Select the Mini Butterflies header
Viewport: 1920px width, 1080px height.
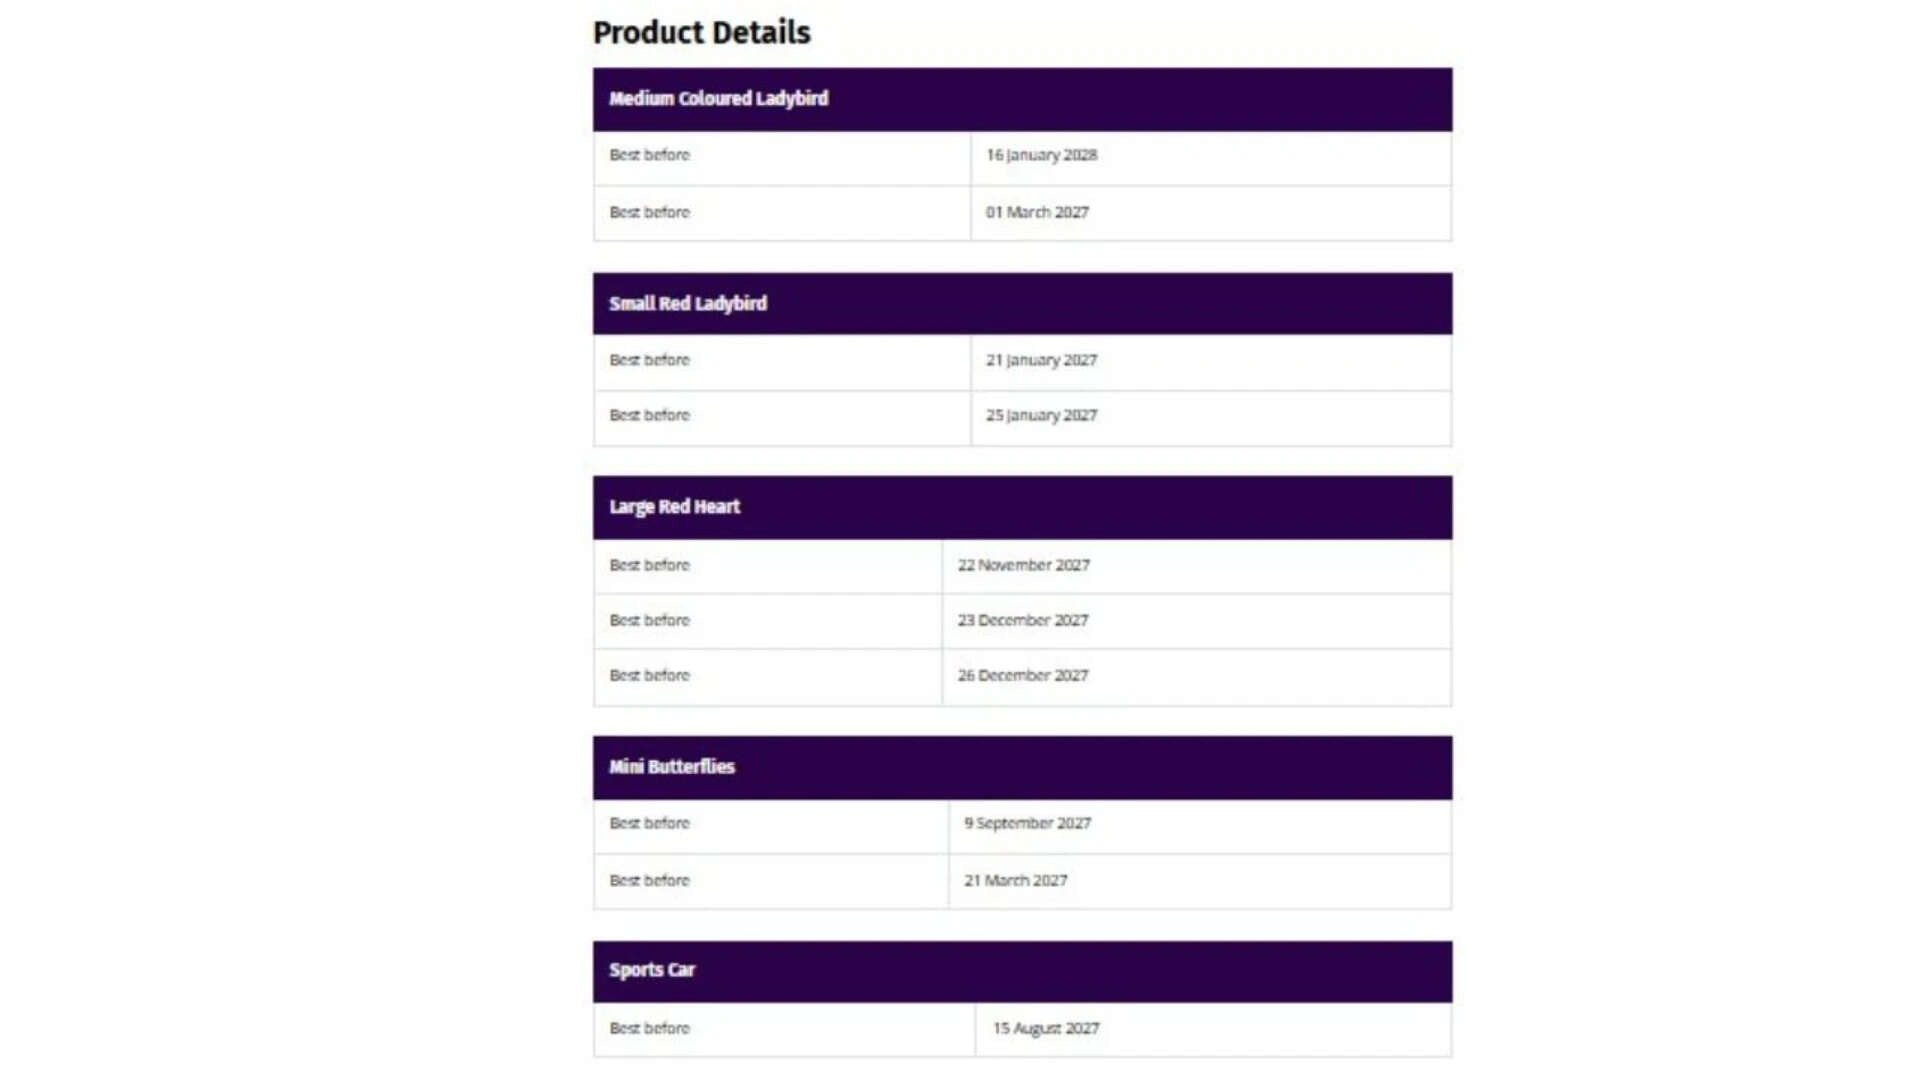pos(1022,767)
